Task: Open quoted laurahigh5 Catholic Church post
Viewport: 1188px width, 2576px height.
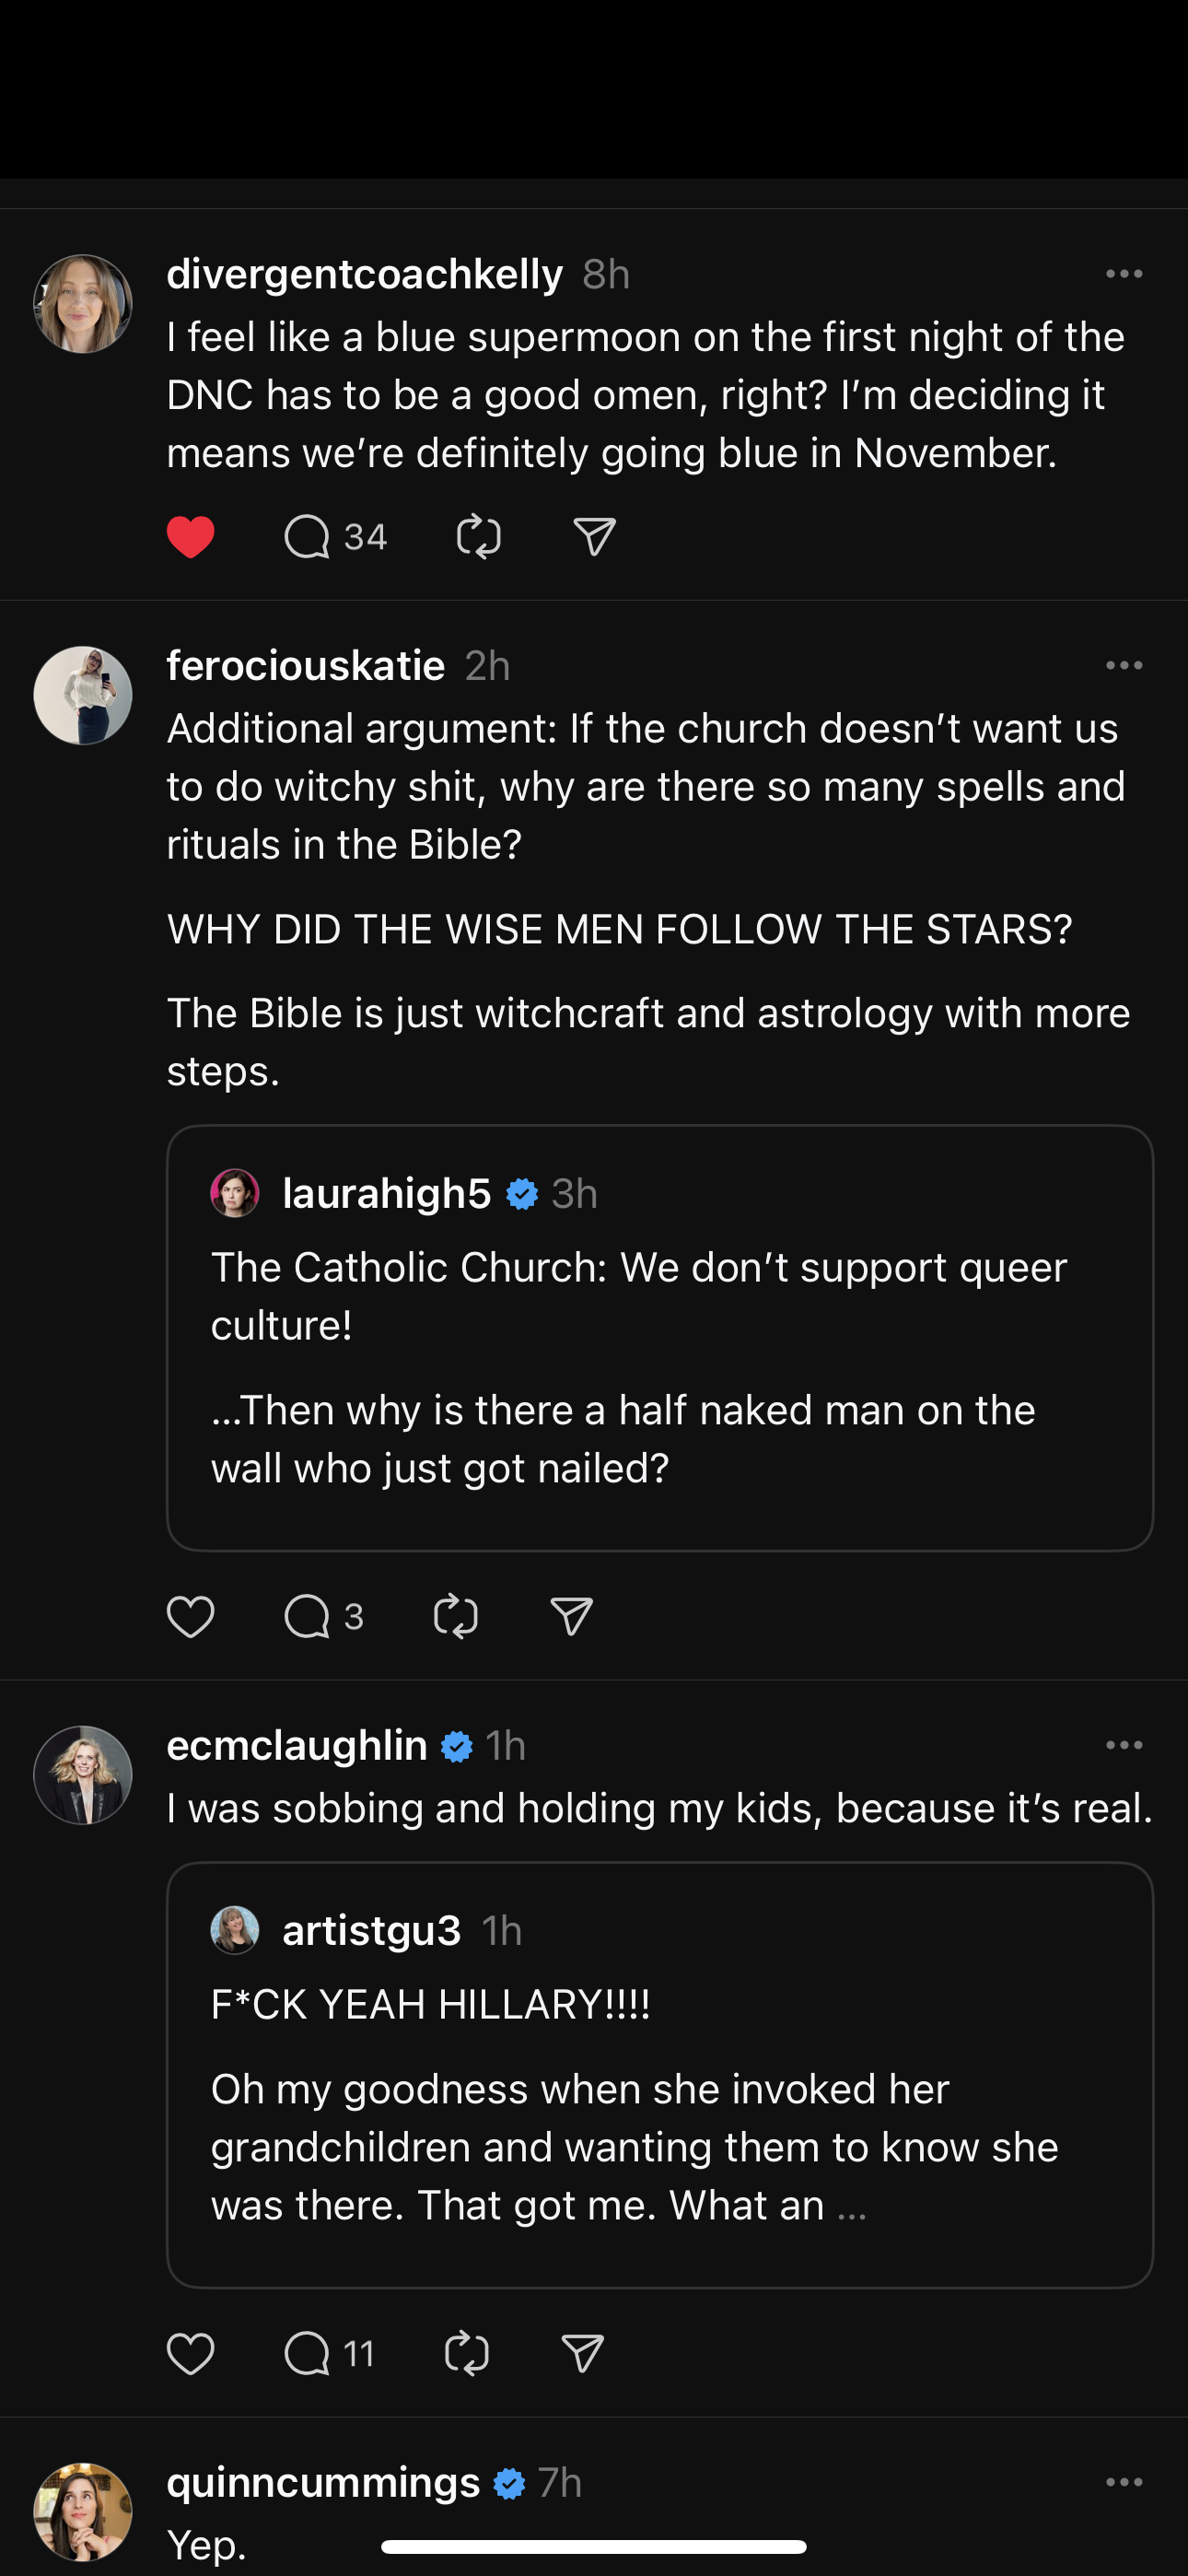Action: pos(660,1338)
